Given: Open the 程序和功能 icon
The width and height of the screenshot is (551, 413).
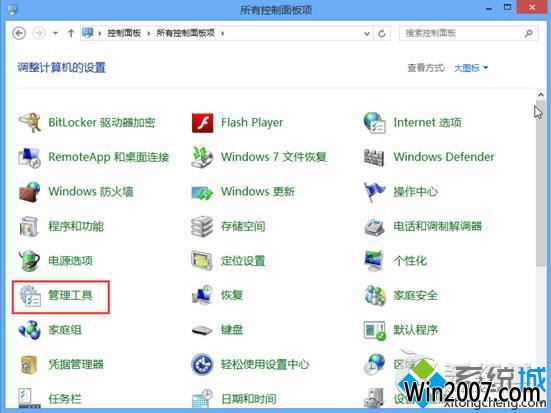Looking at the screenshot, I should (x=30, y=226).
